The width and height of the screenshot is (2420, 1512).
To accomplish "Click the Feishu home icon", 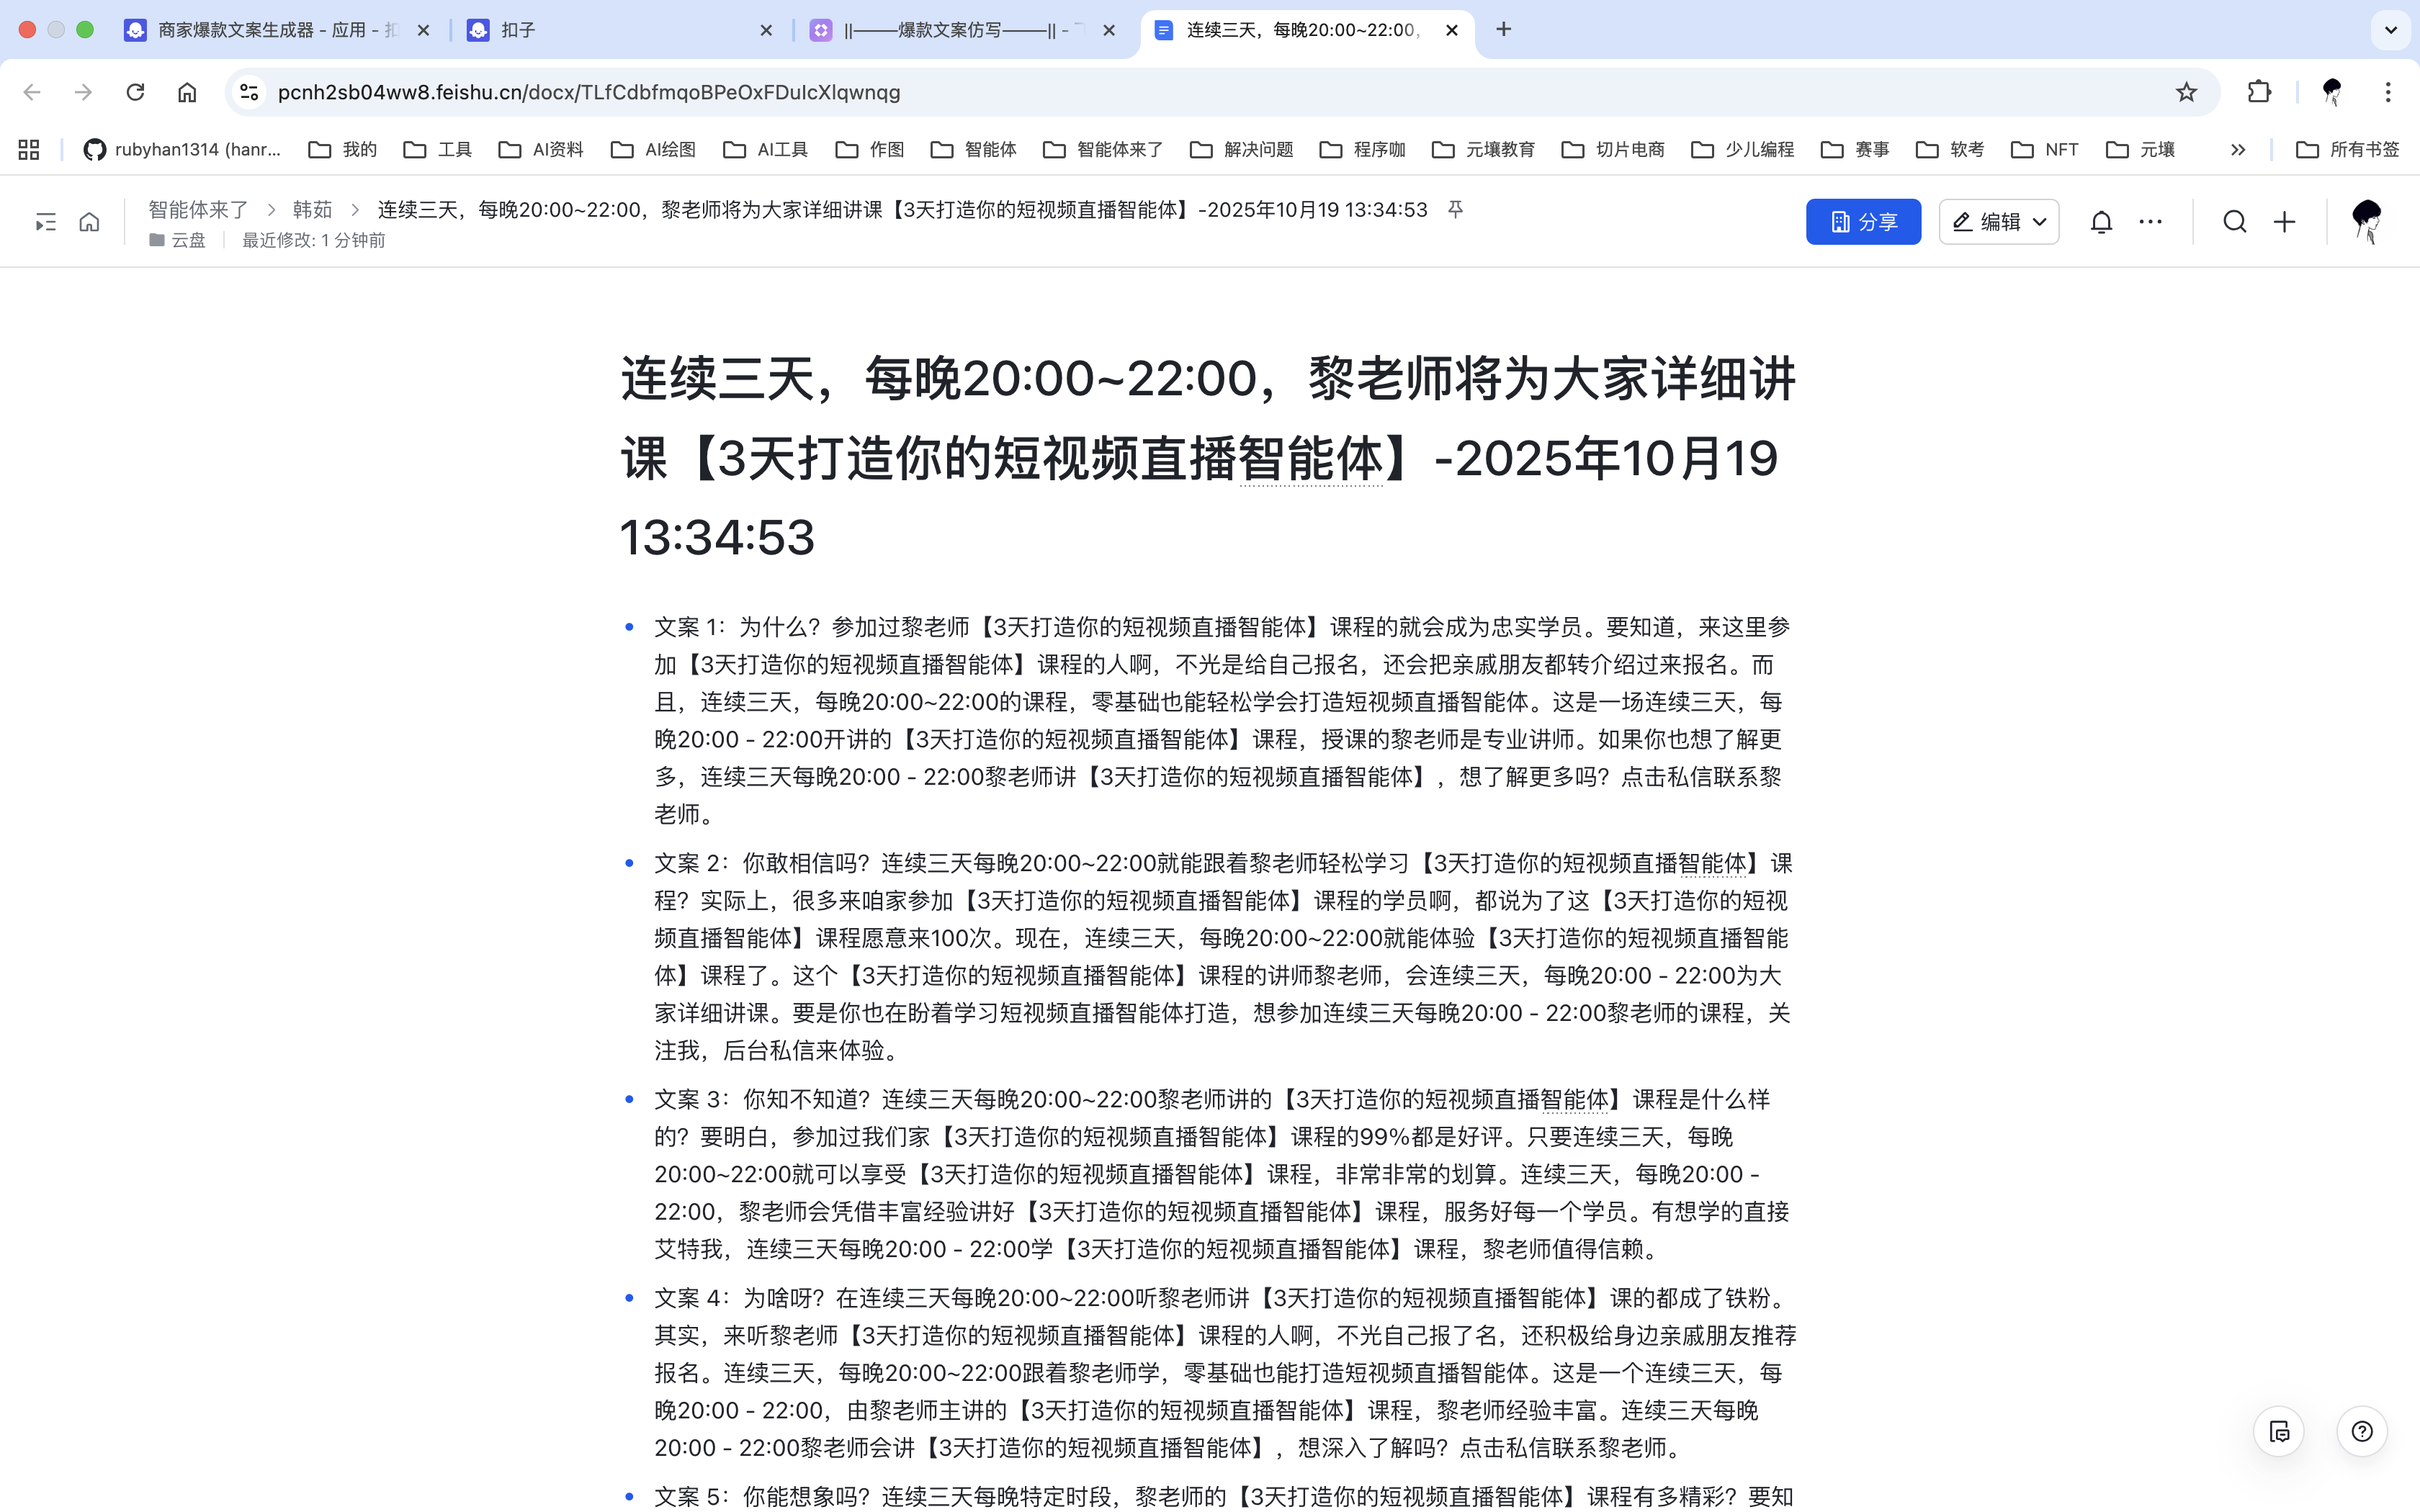I will (89, 222).
